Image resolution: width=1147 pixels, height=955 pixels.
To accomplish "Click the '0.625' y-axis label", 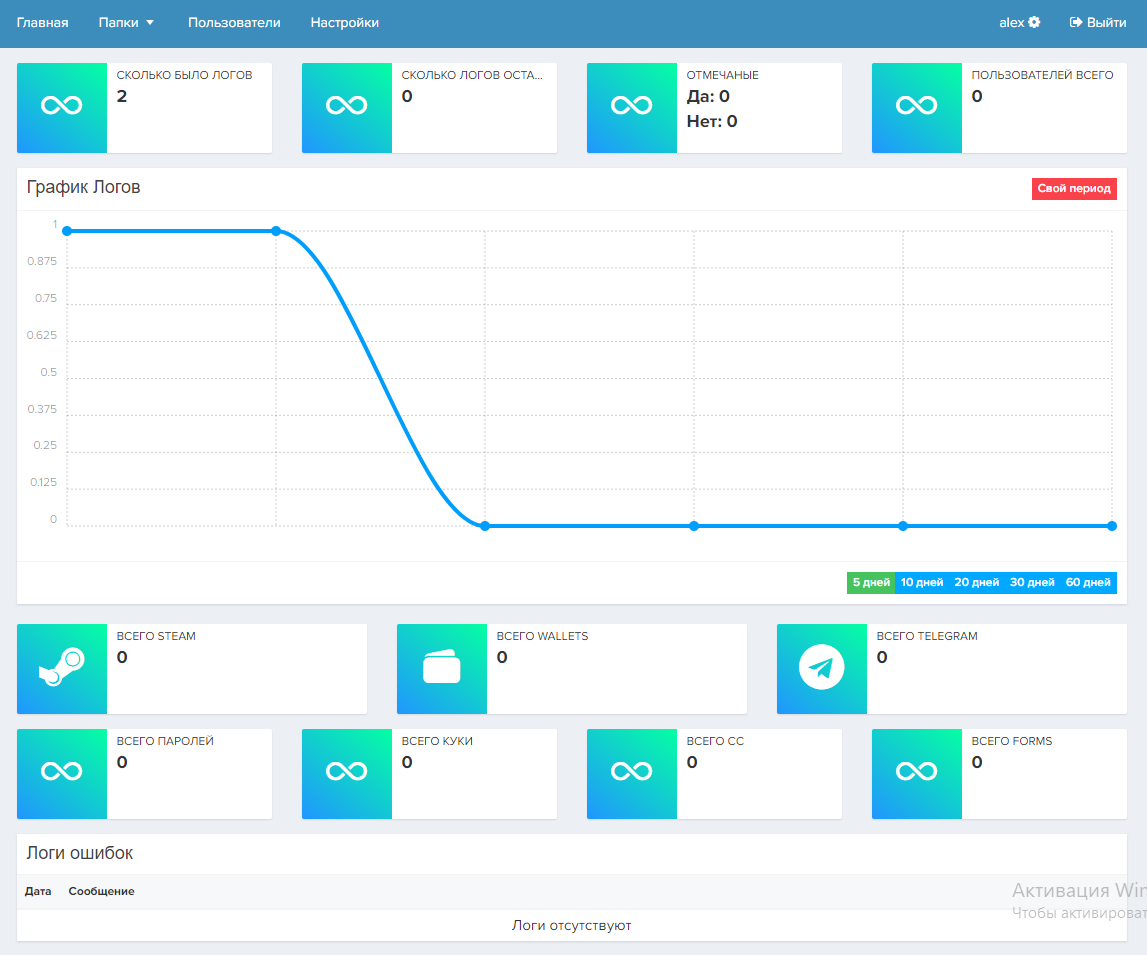I will click(x=42, y=336).
